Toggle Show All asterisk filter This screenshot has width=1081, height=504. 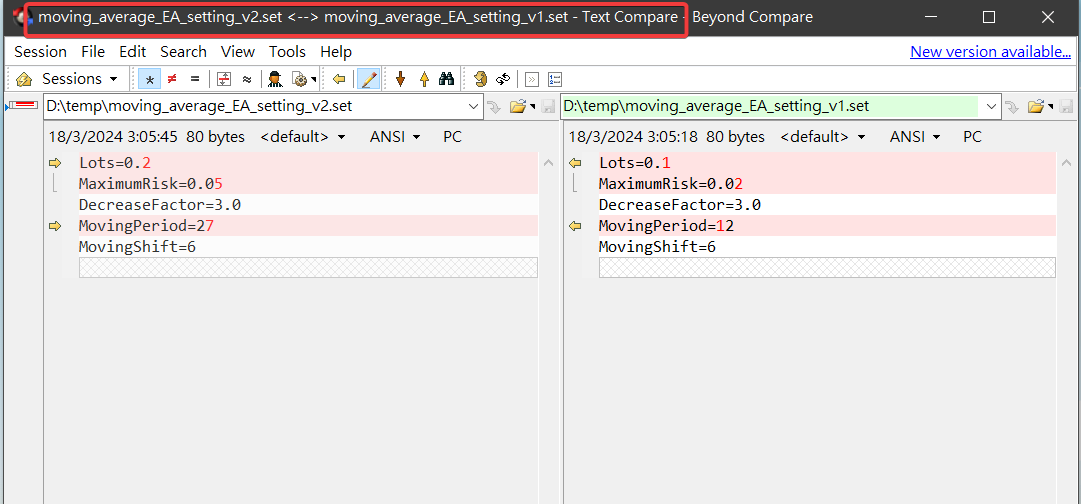coord(150,79)
